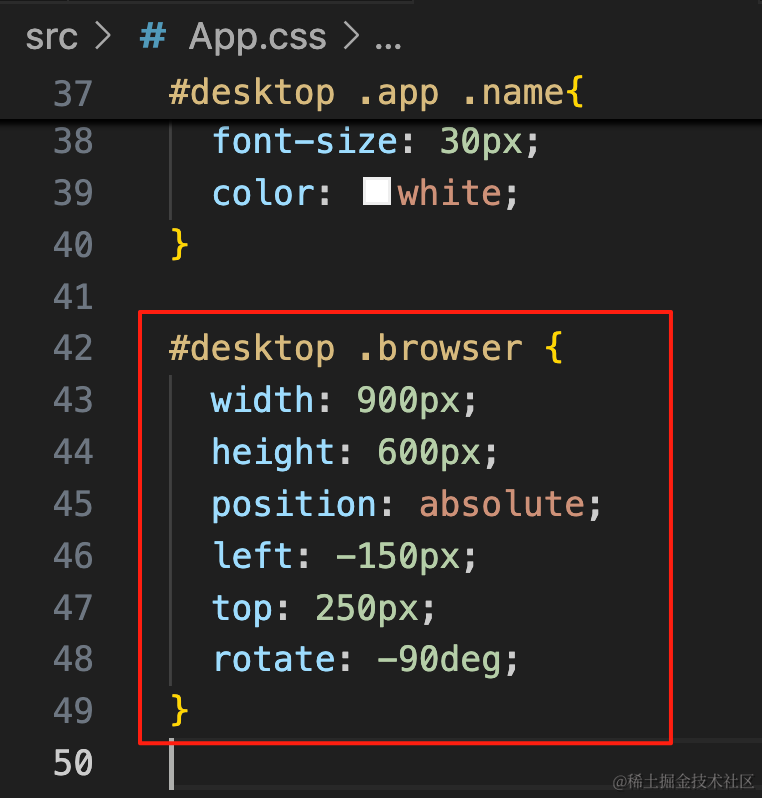Click line number 49 in gutter
Image resolution: width=762 pixels, height=798 pixels.
(x=73, y=711)
